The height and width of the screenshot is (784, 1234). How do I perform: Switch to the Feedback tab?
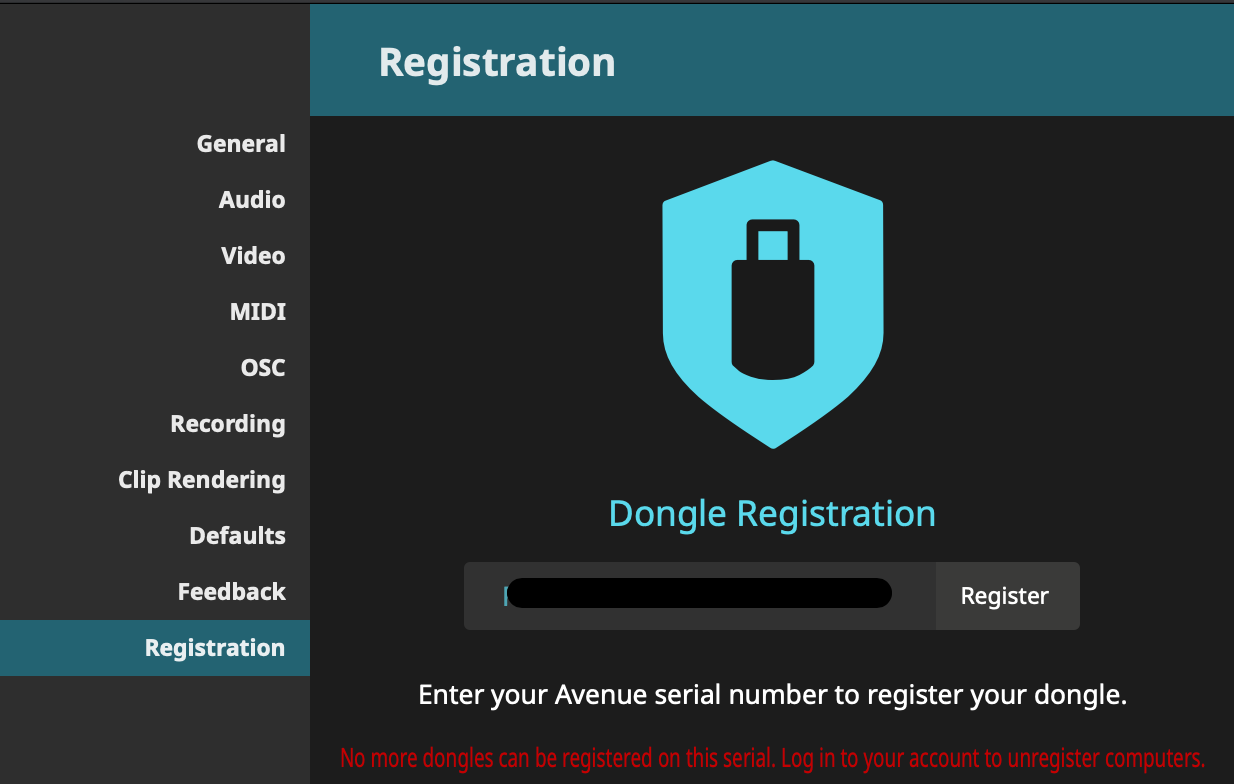pos(232,592)
